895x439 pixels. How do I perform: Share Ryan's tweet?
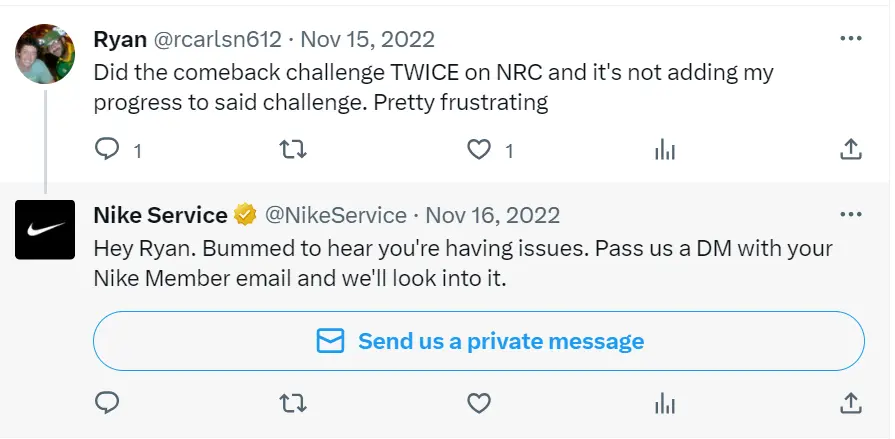pyautogui.click(x=850, y=150)
